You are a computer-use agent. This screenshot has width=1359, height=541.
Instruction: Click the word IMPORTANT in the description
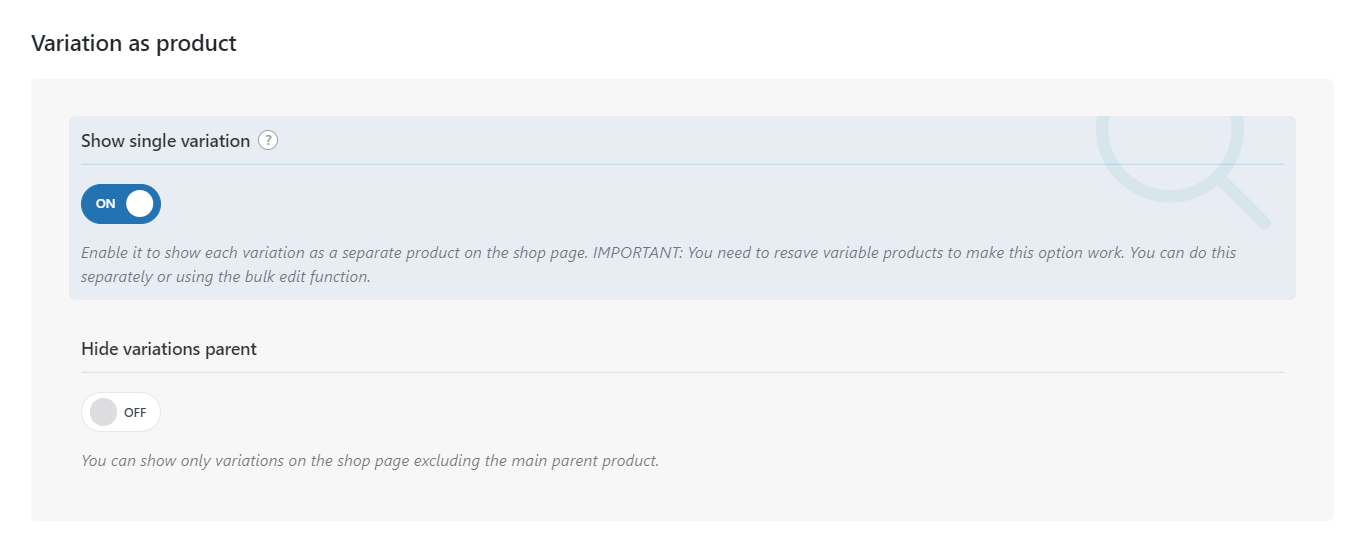pos(636,253)
